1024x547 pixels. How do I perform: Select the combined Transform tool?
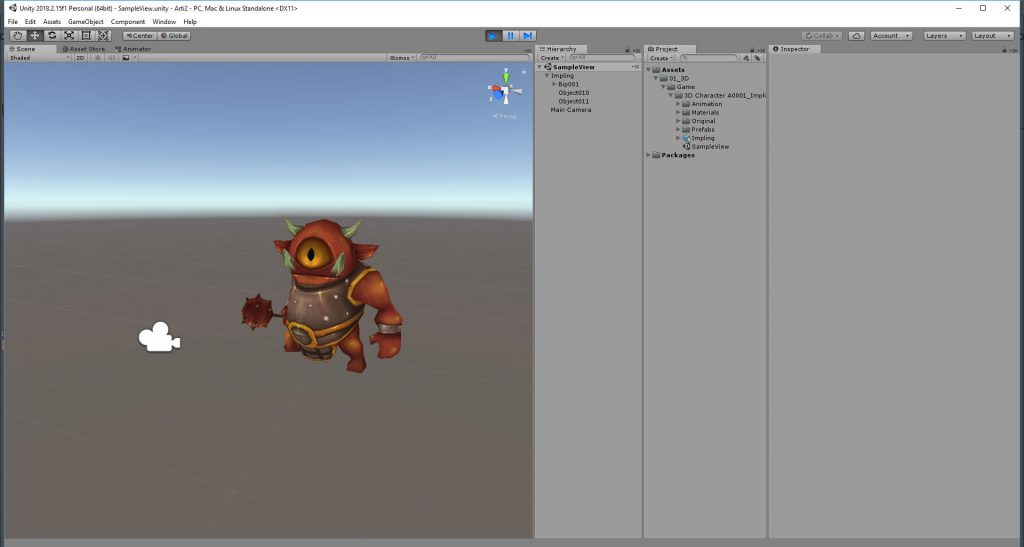coord(103,36)
